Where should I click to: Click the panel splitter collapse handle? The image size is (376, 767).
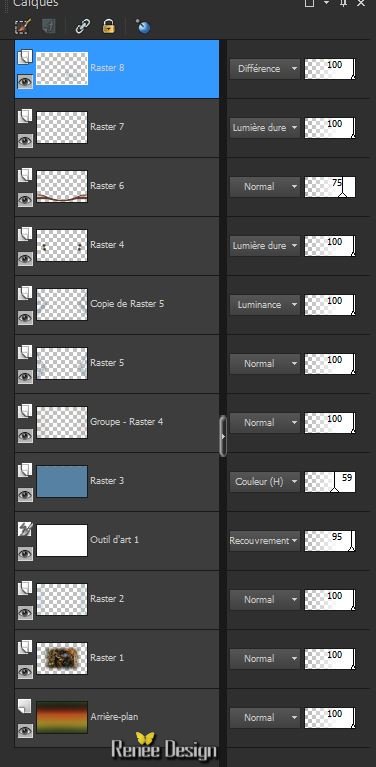click(223, 436)
